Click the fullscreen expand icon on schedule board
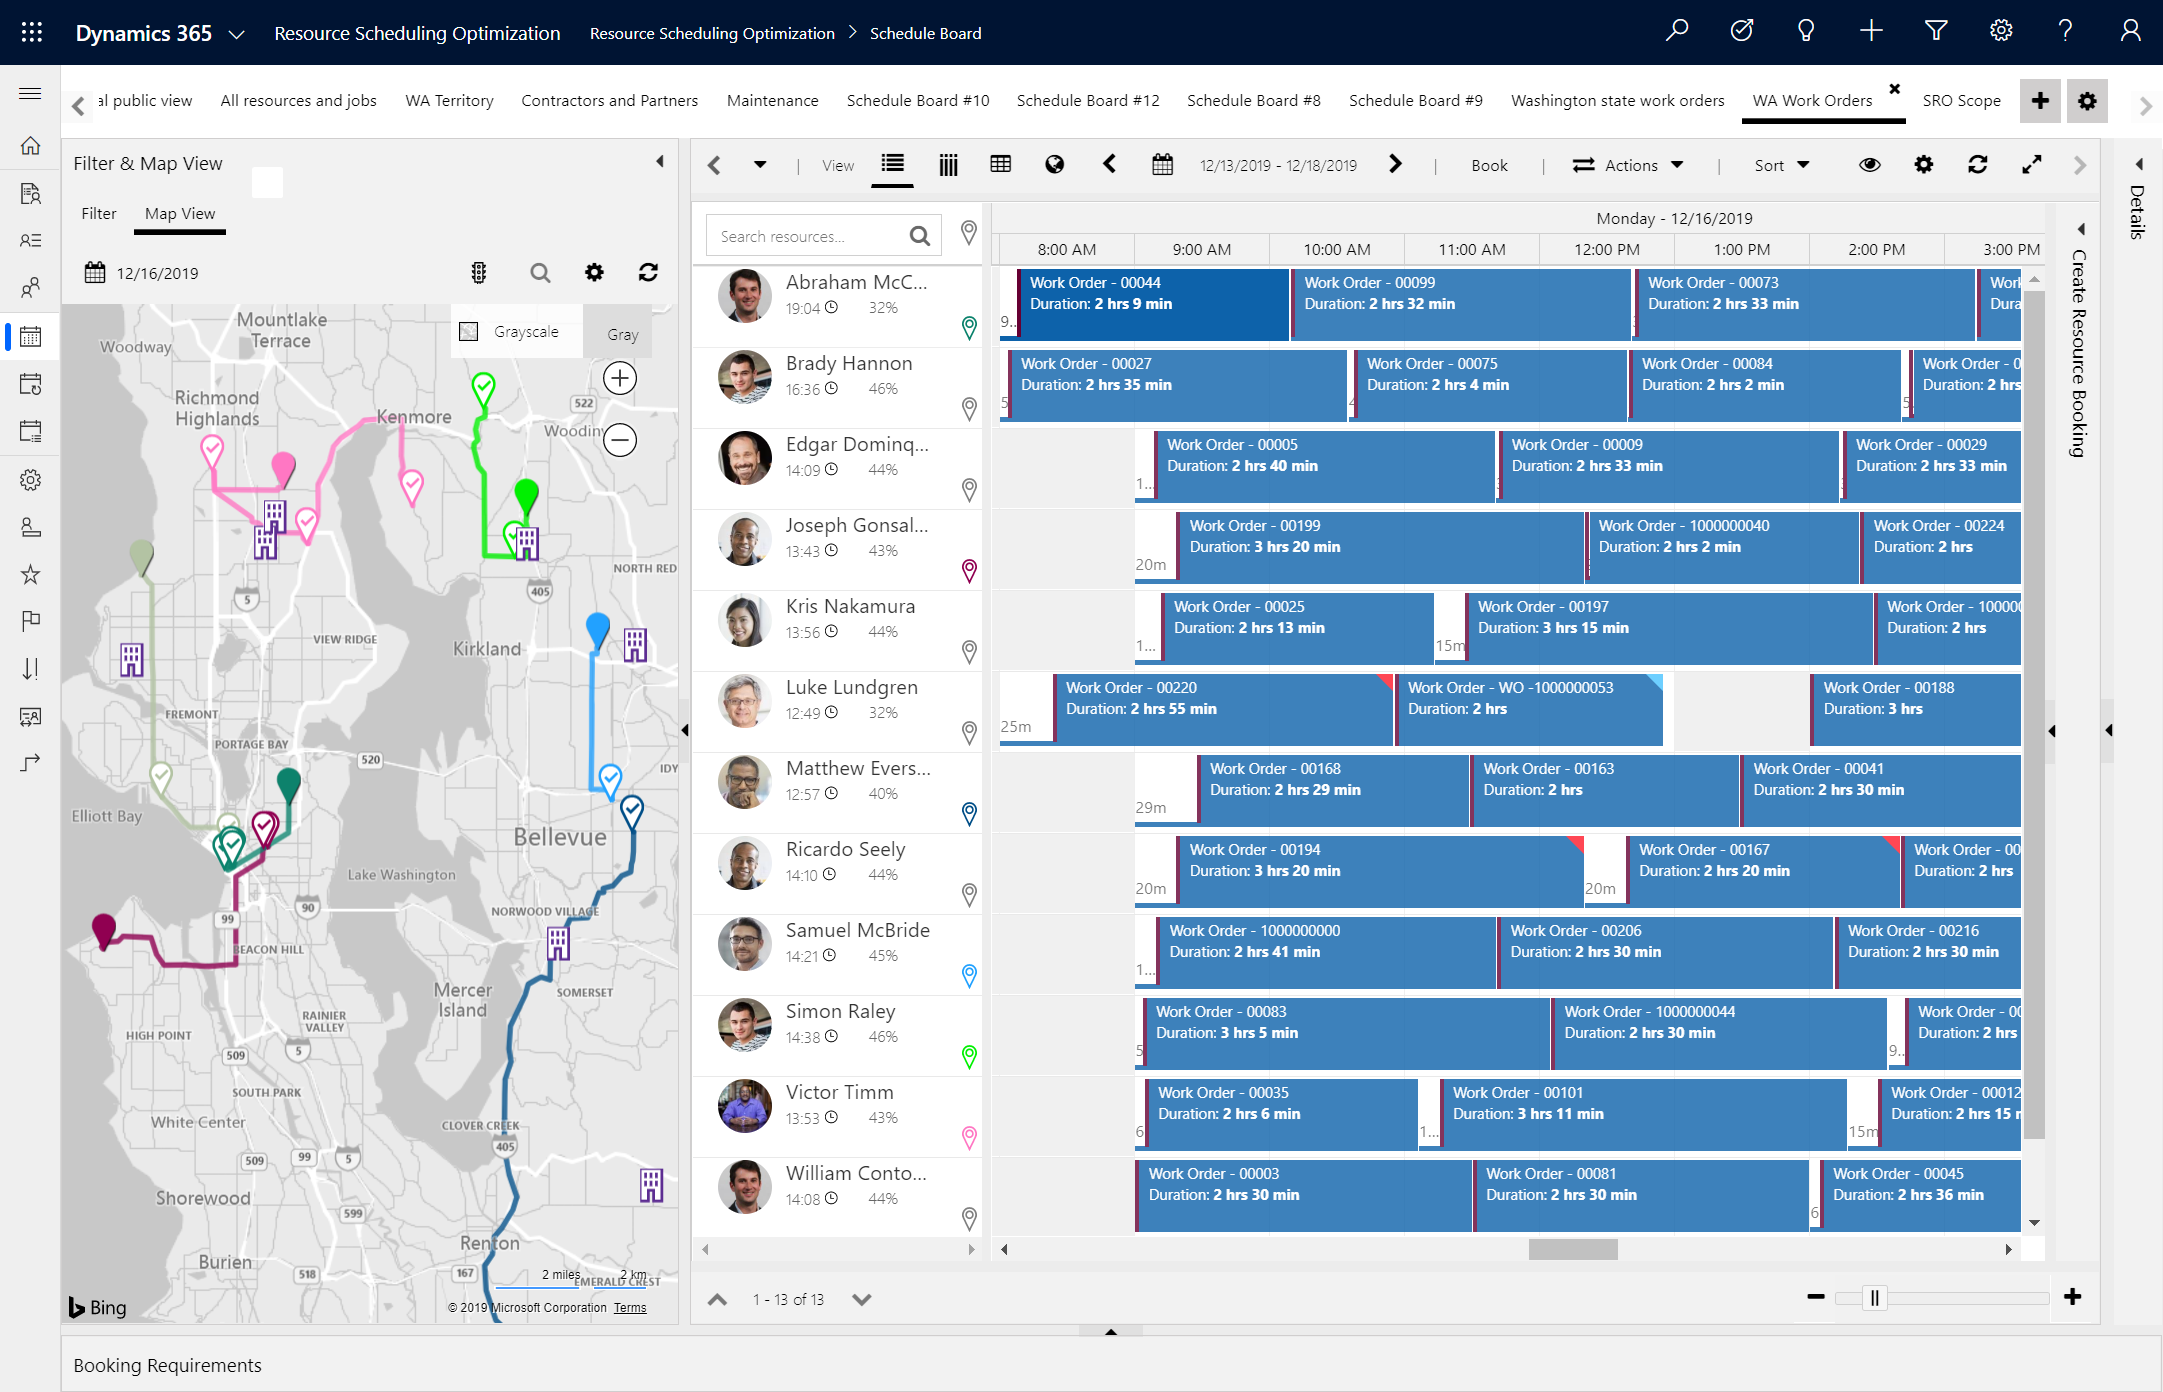 pyautogui.click(x=2032, y=164)
